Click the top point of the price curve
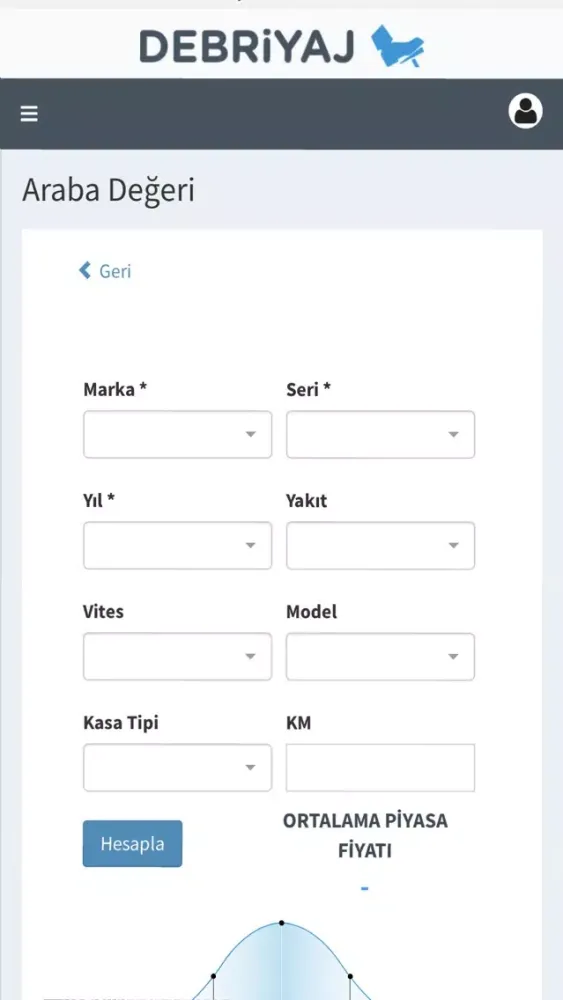Screen dimensions: 563x1000 click(x=281, y=923)
